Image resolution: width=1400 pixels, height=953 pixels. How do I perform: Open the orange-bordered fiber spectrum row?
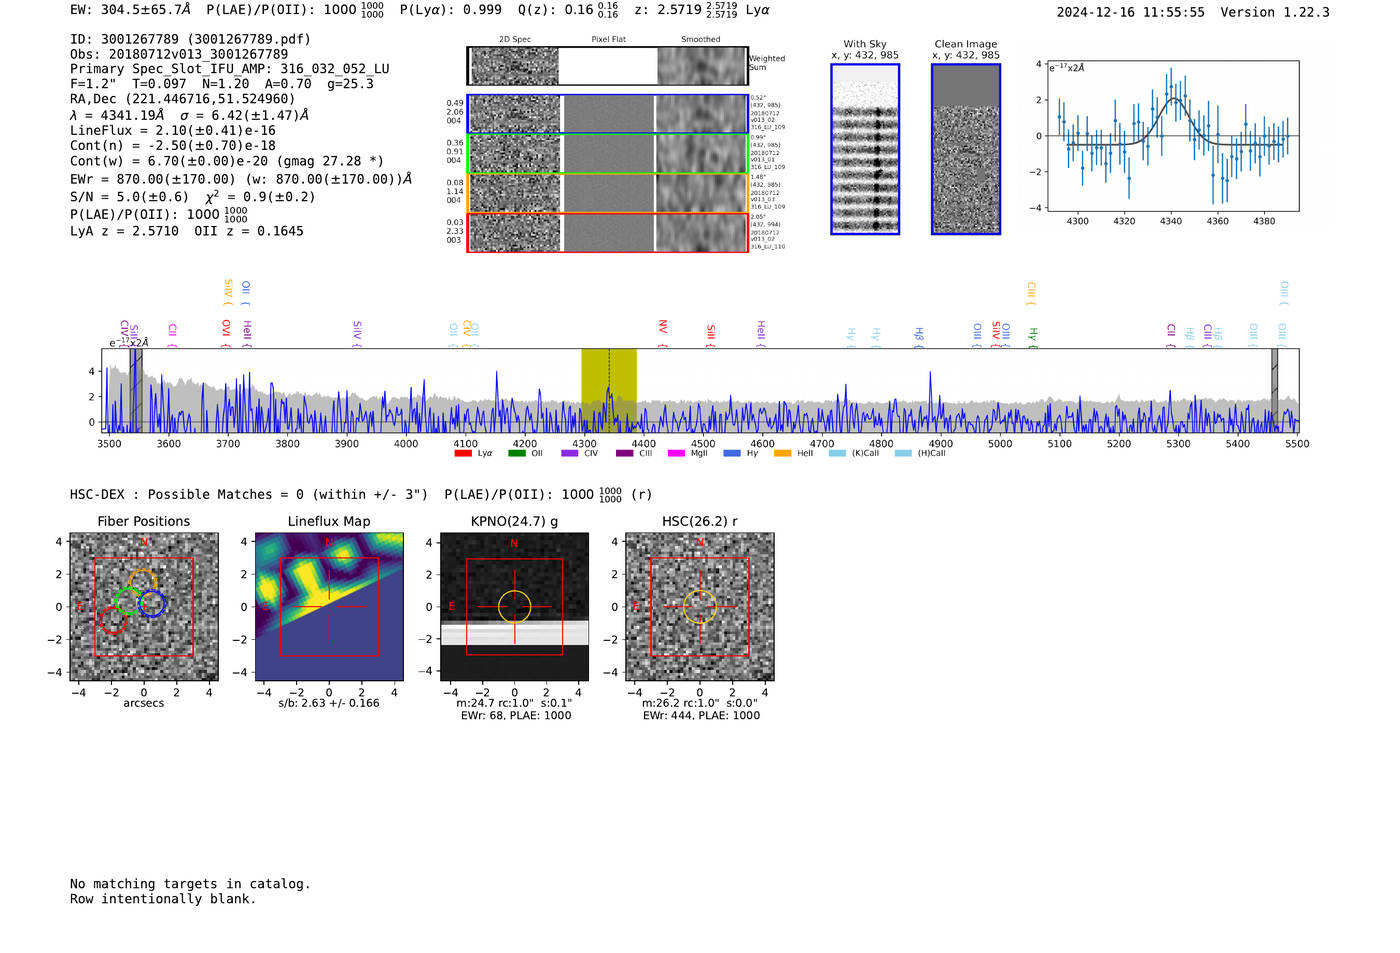click(x=608, y=193)
